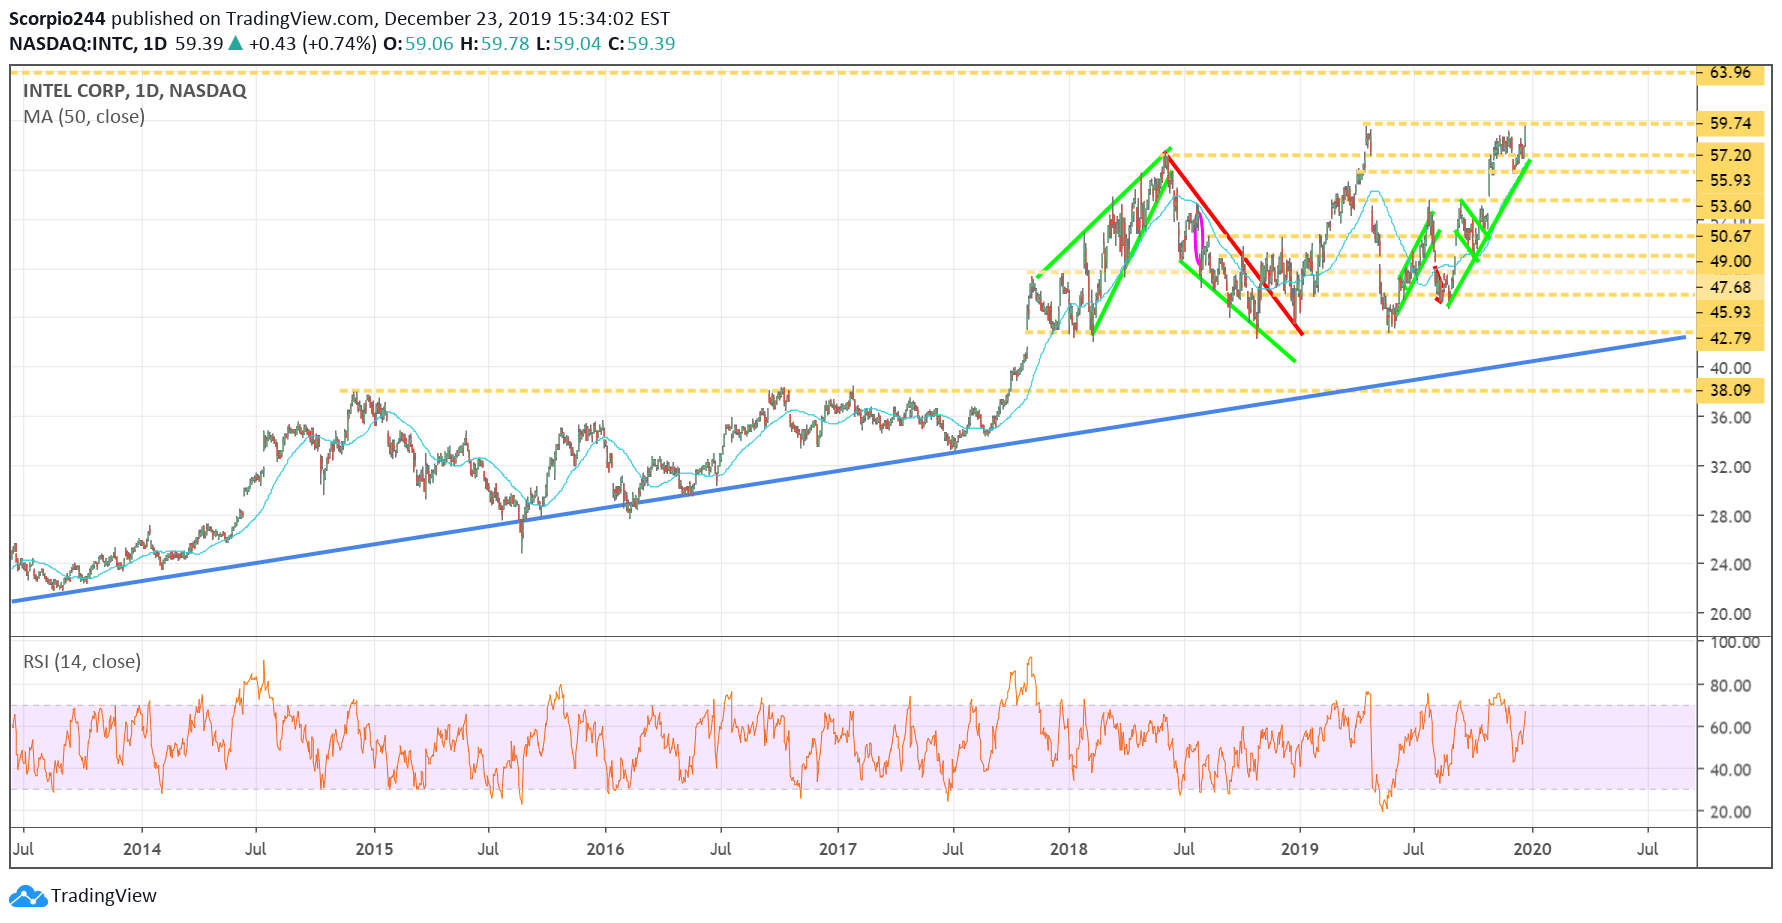Click the RSI (14, close) indicator label
1782x923 pixels.
(82, 661)
